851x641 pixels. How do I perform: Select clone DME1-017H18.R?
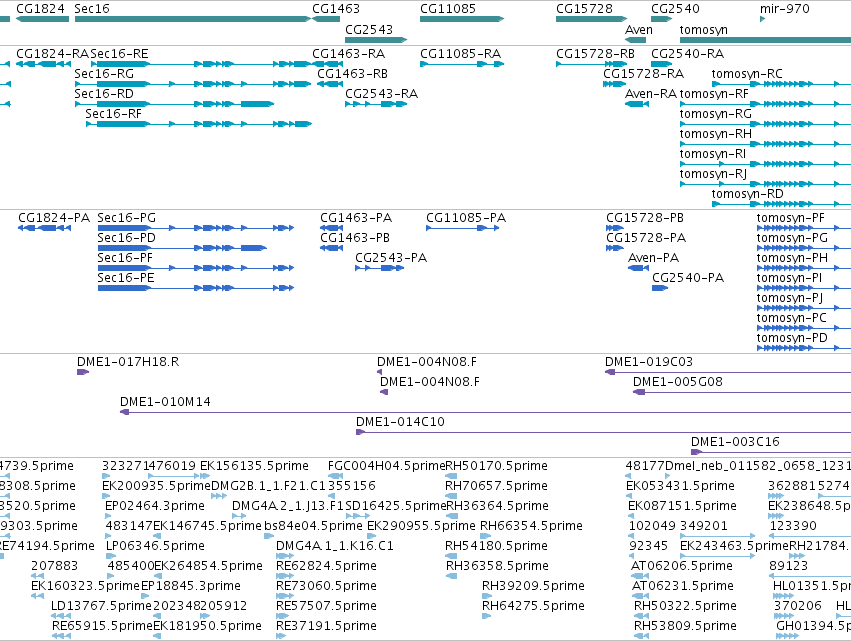click(128, 362)
